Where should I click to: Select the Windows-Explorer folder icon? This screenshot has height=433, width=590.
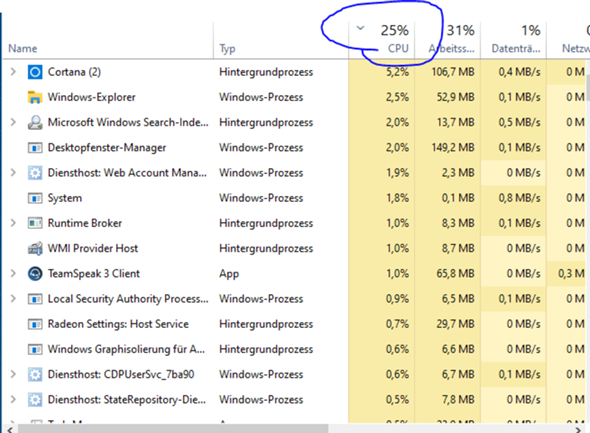tap(35, 97)
